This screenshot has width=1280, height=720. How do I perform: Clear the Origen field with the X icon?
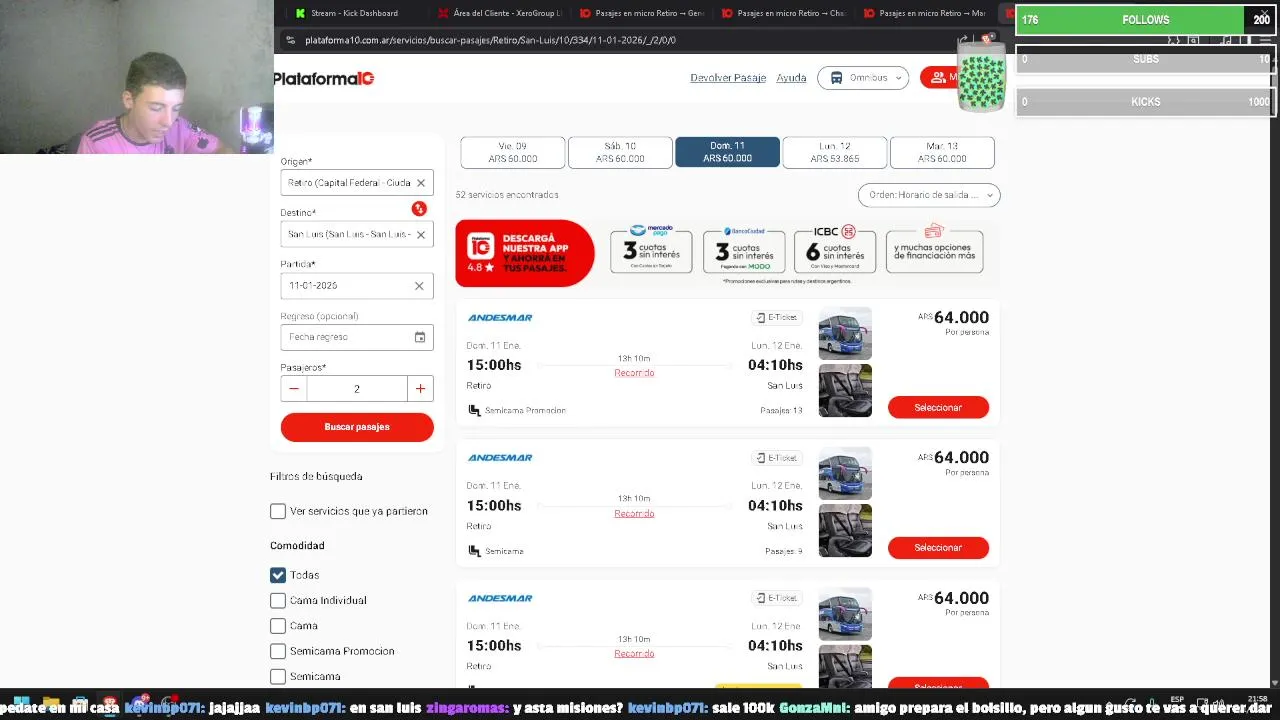click(x=421, y=183)
